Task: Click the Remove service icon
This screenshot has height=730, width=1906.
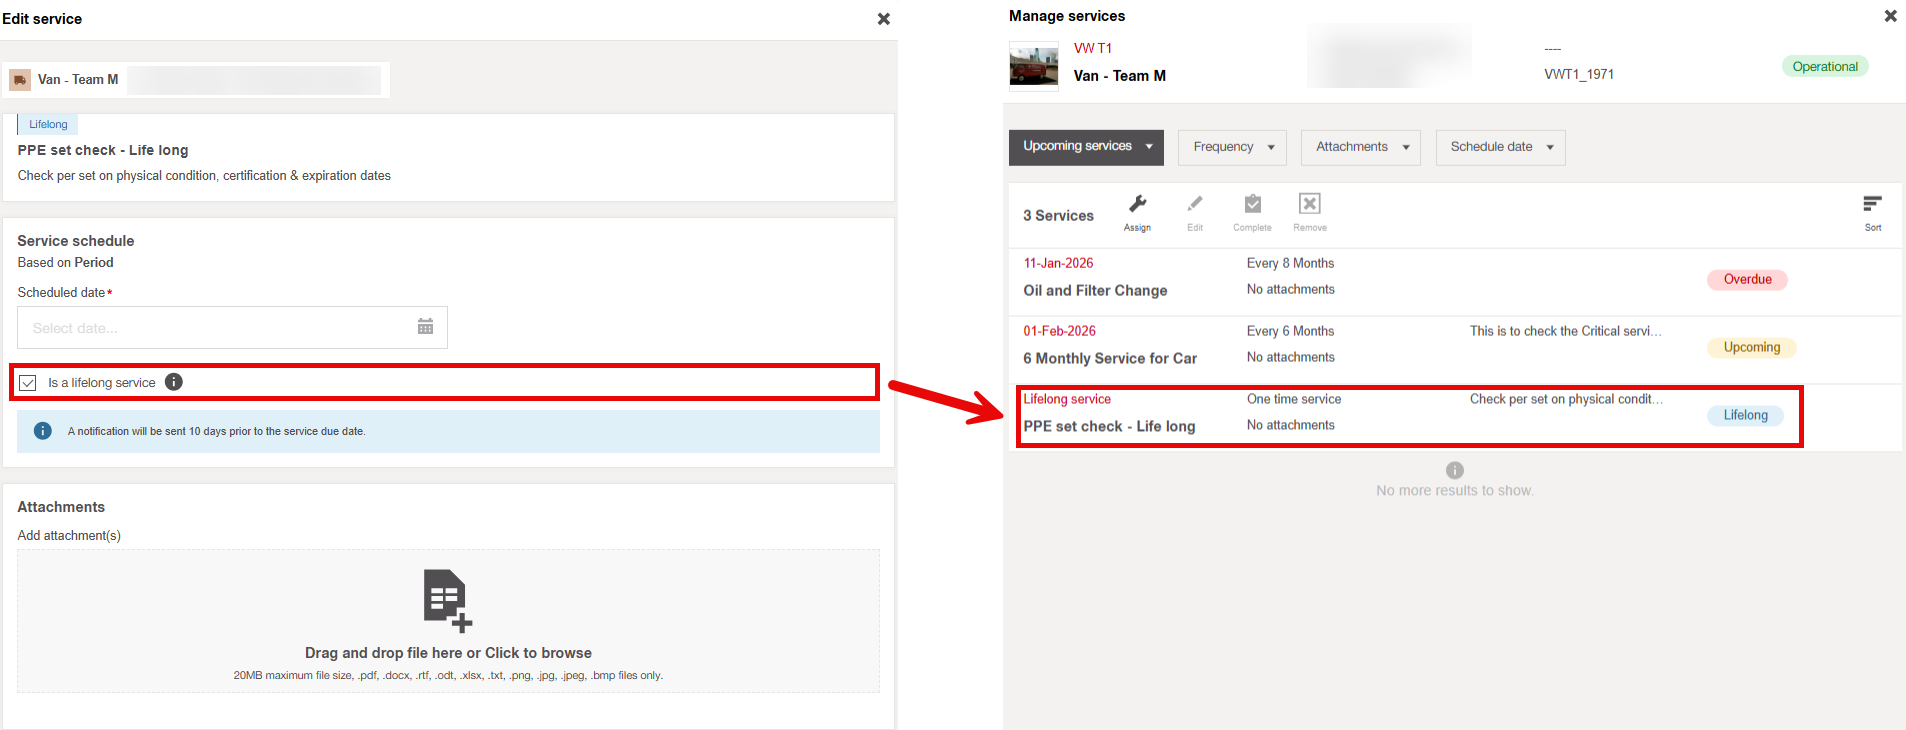Action: [1309, 205]
